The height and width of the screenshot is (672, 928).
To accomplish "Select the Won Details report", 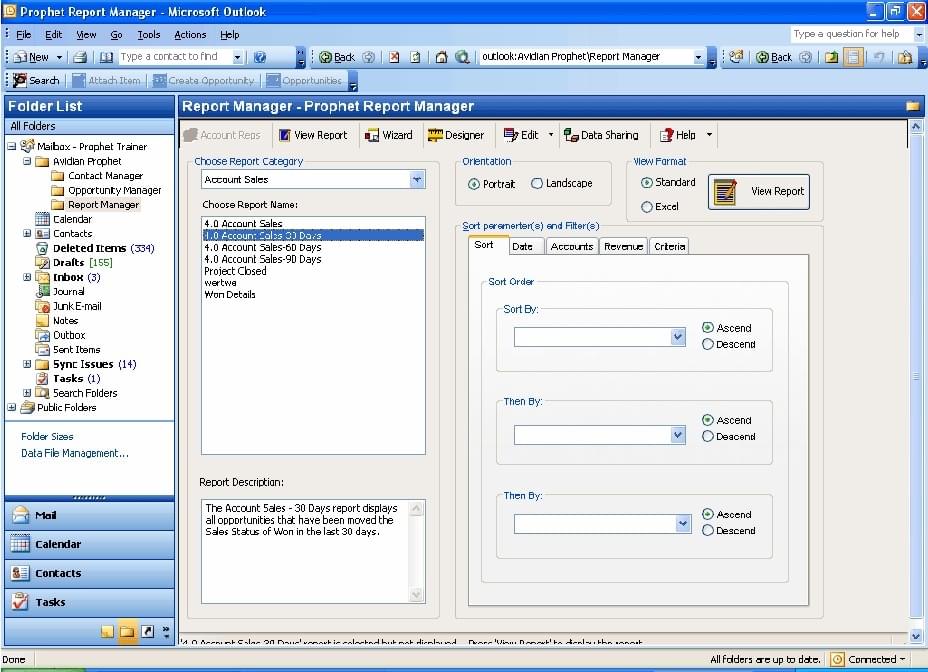I will [x=313, y=294].
